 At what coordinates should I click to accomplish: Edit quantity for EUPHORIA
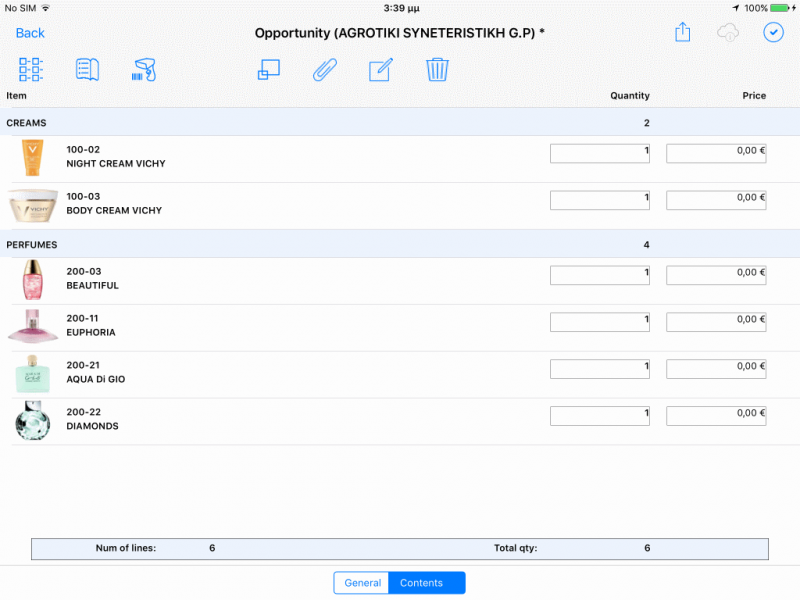coord(599,322)
